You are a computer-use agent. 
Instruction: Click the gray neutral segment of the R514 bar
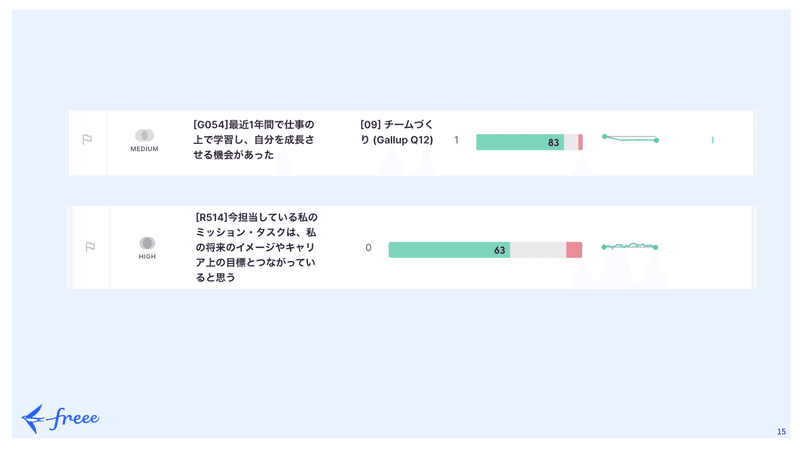(x=538, y=250)
